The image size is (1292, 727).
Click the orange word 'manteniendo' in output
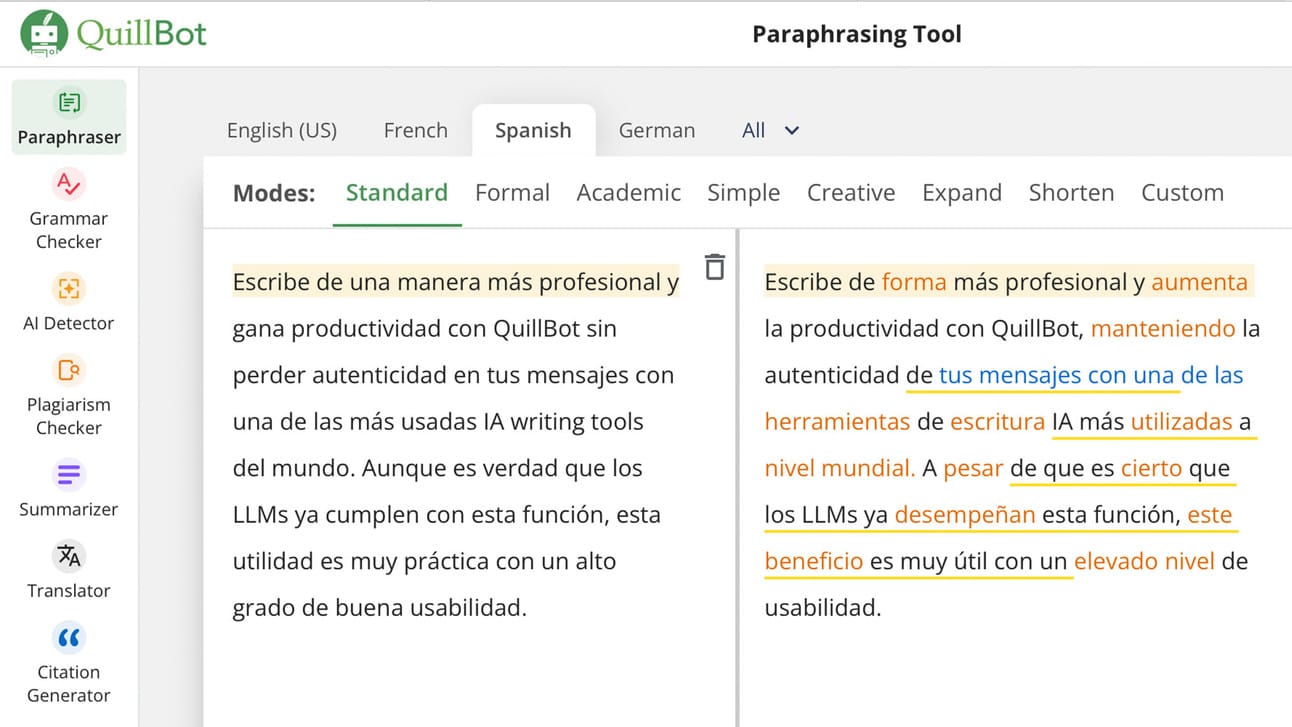1162,328
